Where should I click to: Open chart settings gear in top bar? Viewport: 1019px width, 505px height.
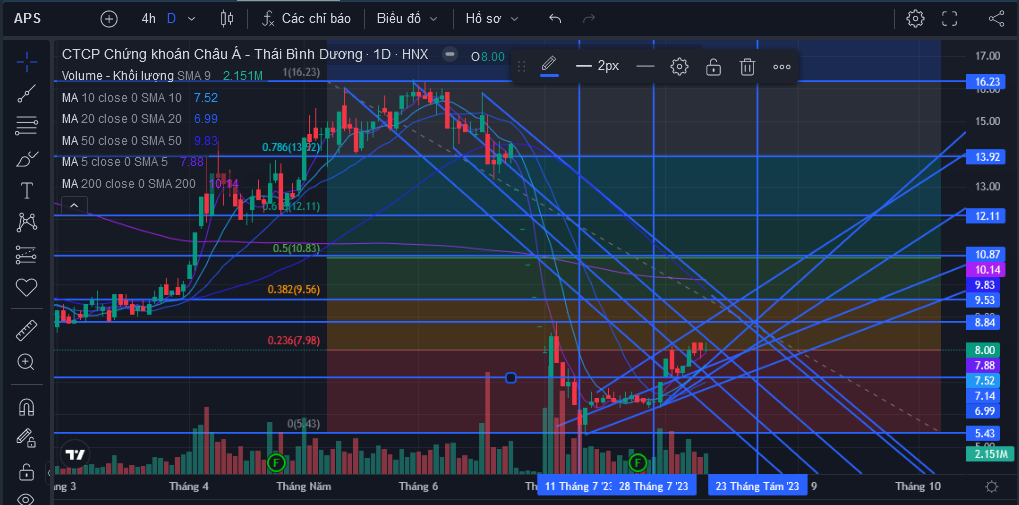pyautogui.click(x=916, y=18)
